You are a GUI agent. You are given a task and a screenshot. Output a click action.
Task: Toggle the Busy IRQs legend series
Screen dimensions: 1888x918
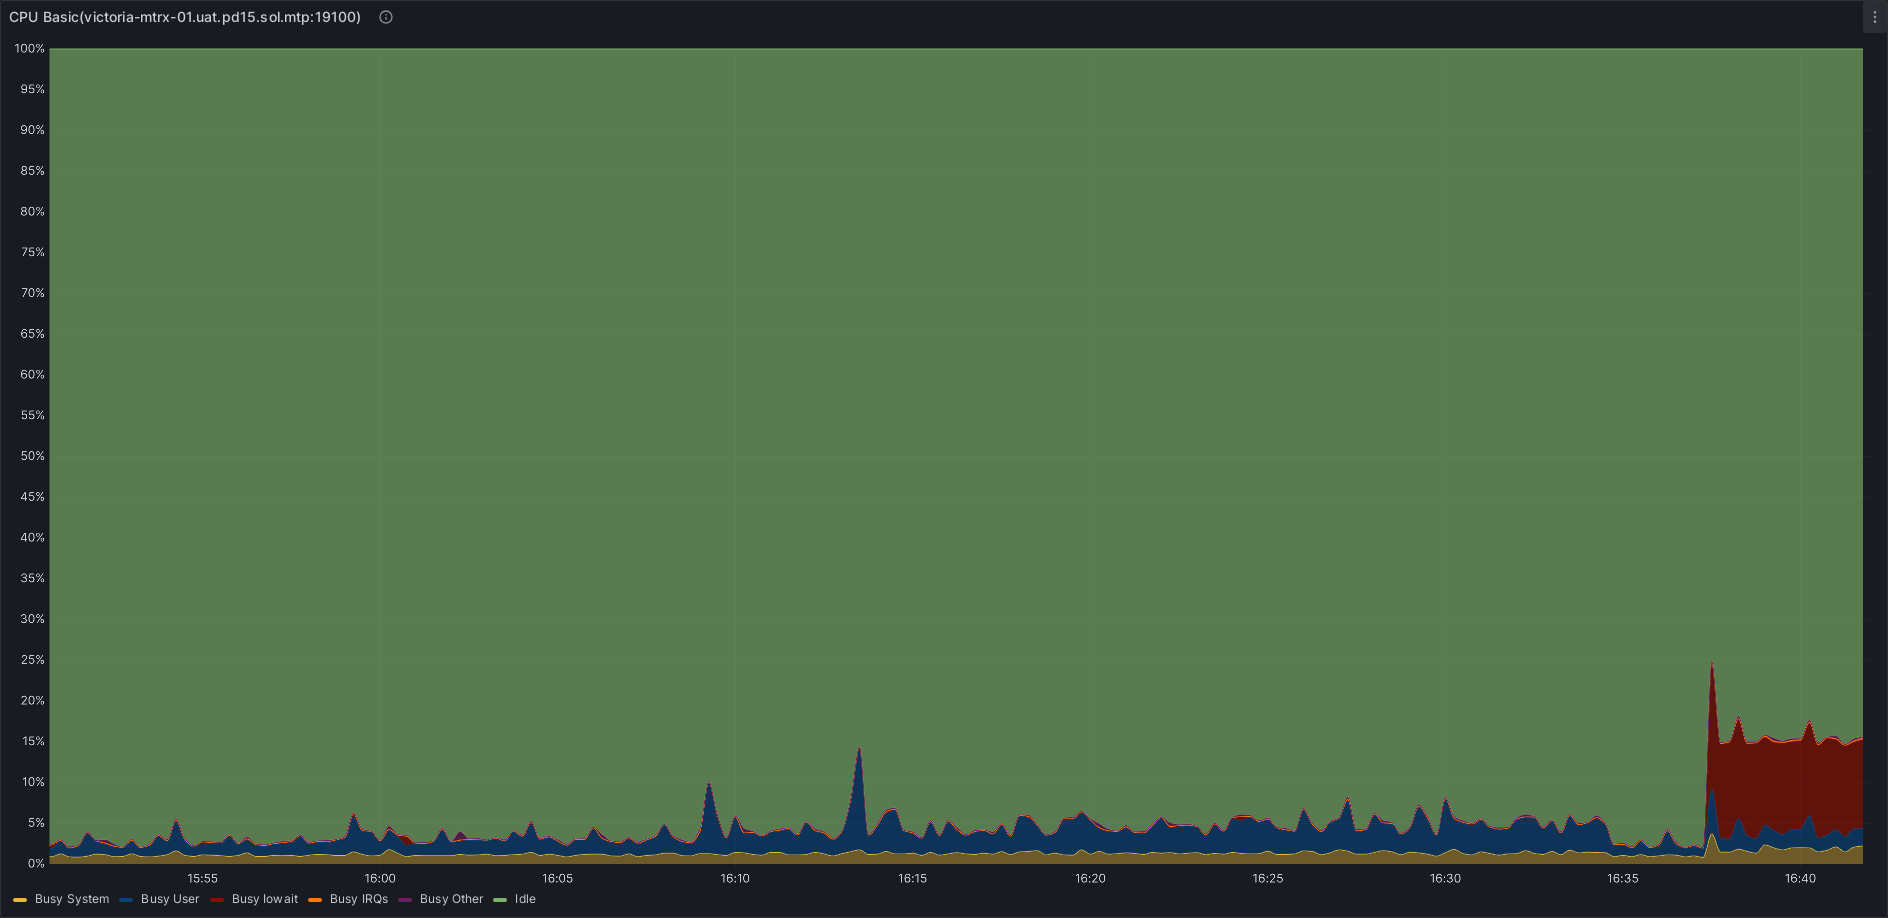click(359, 899)
